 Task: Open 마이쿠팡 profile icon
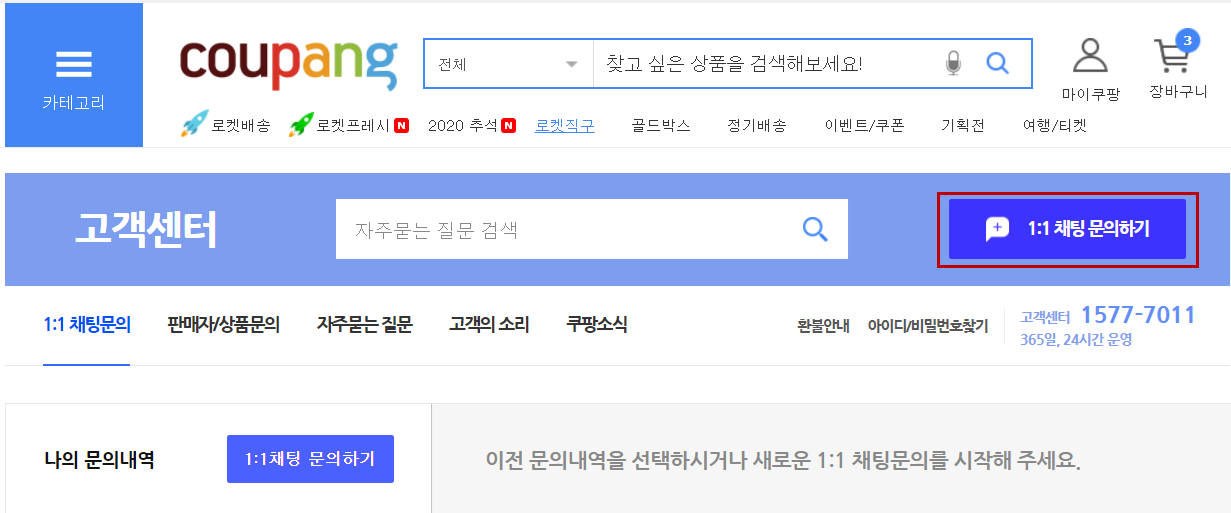pyautogui.click(x=1090, y=56)
